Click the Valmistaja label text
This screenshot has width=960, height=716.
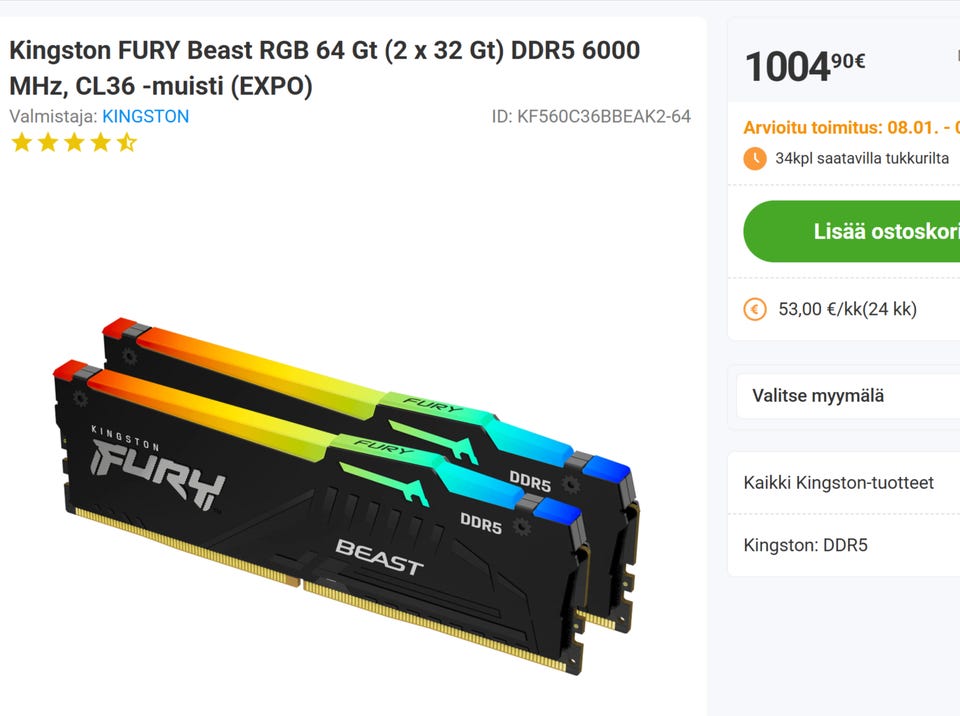click(53, 116)
